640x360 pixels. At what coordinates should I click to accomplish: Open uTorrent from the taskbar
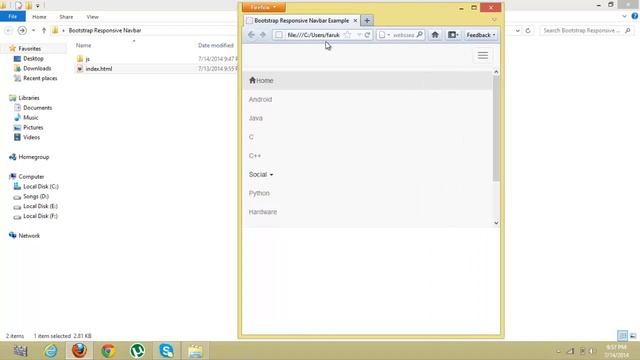click(x=137, y=351)
